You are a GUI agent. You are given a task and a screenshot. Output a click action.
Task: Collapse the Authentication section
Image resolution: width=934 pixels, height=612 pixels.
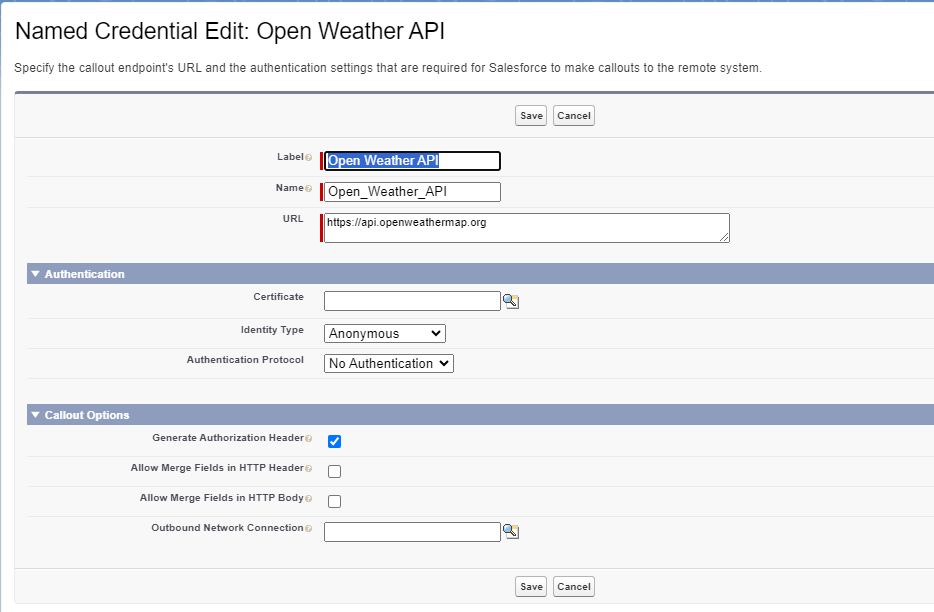(x=36, y=274)
